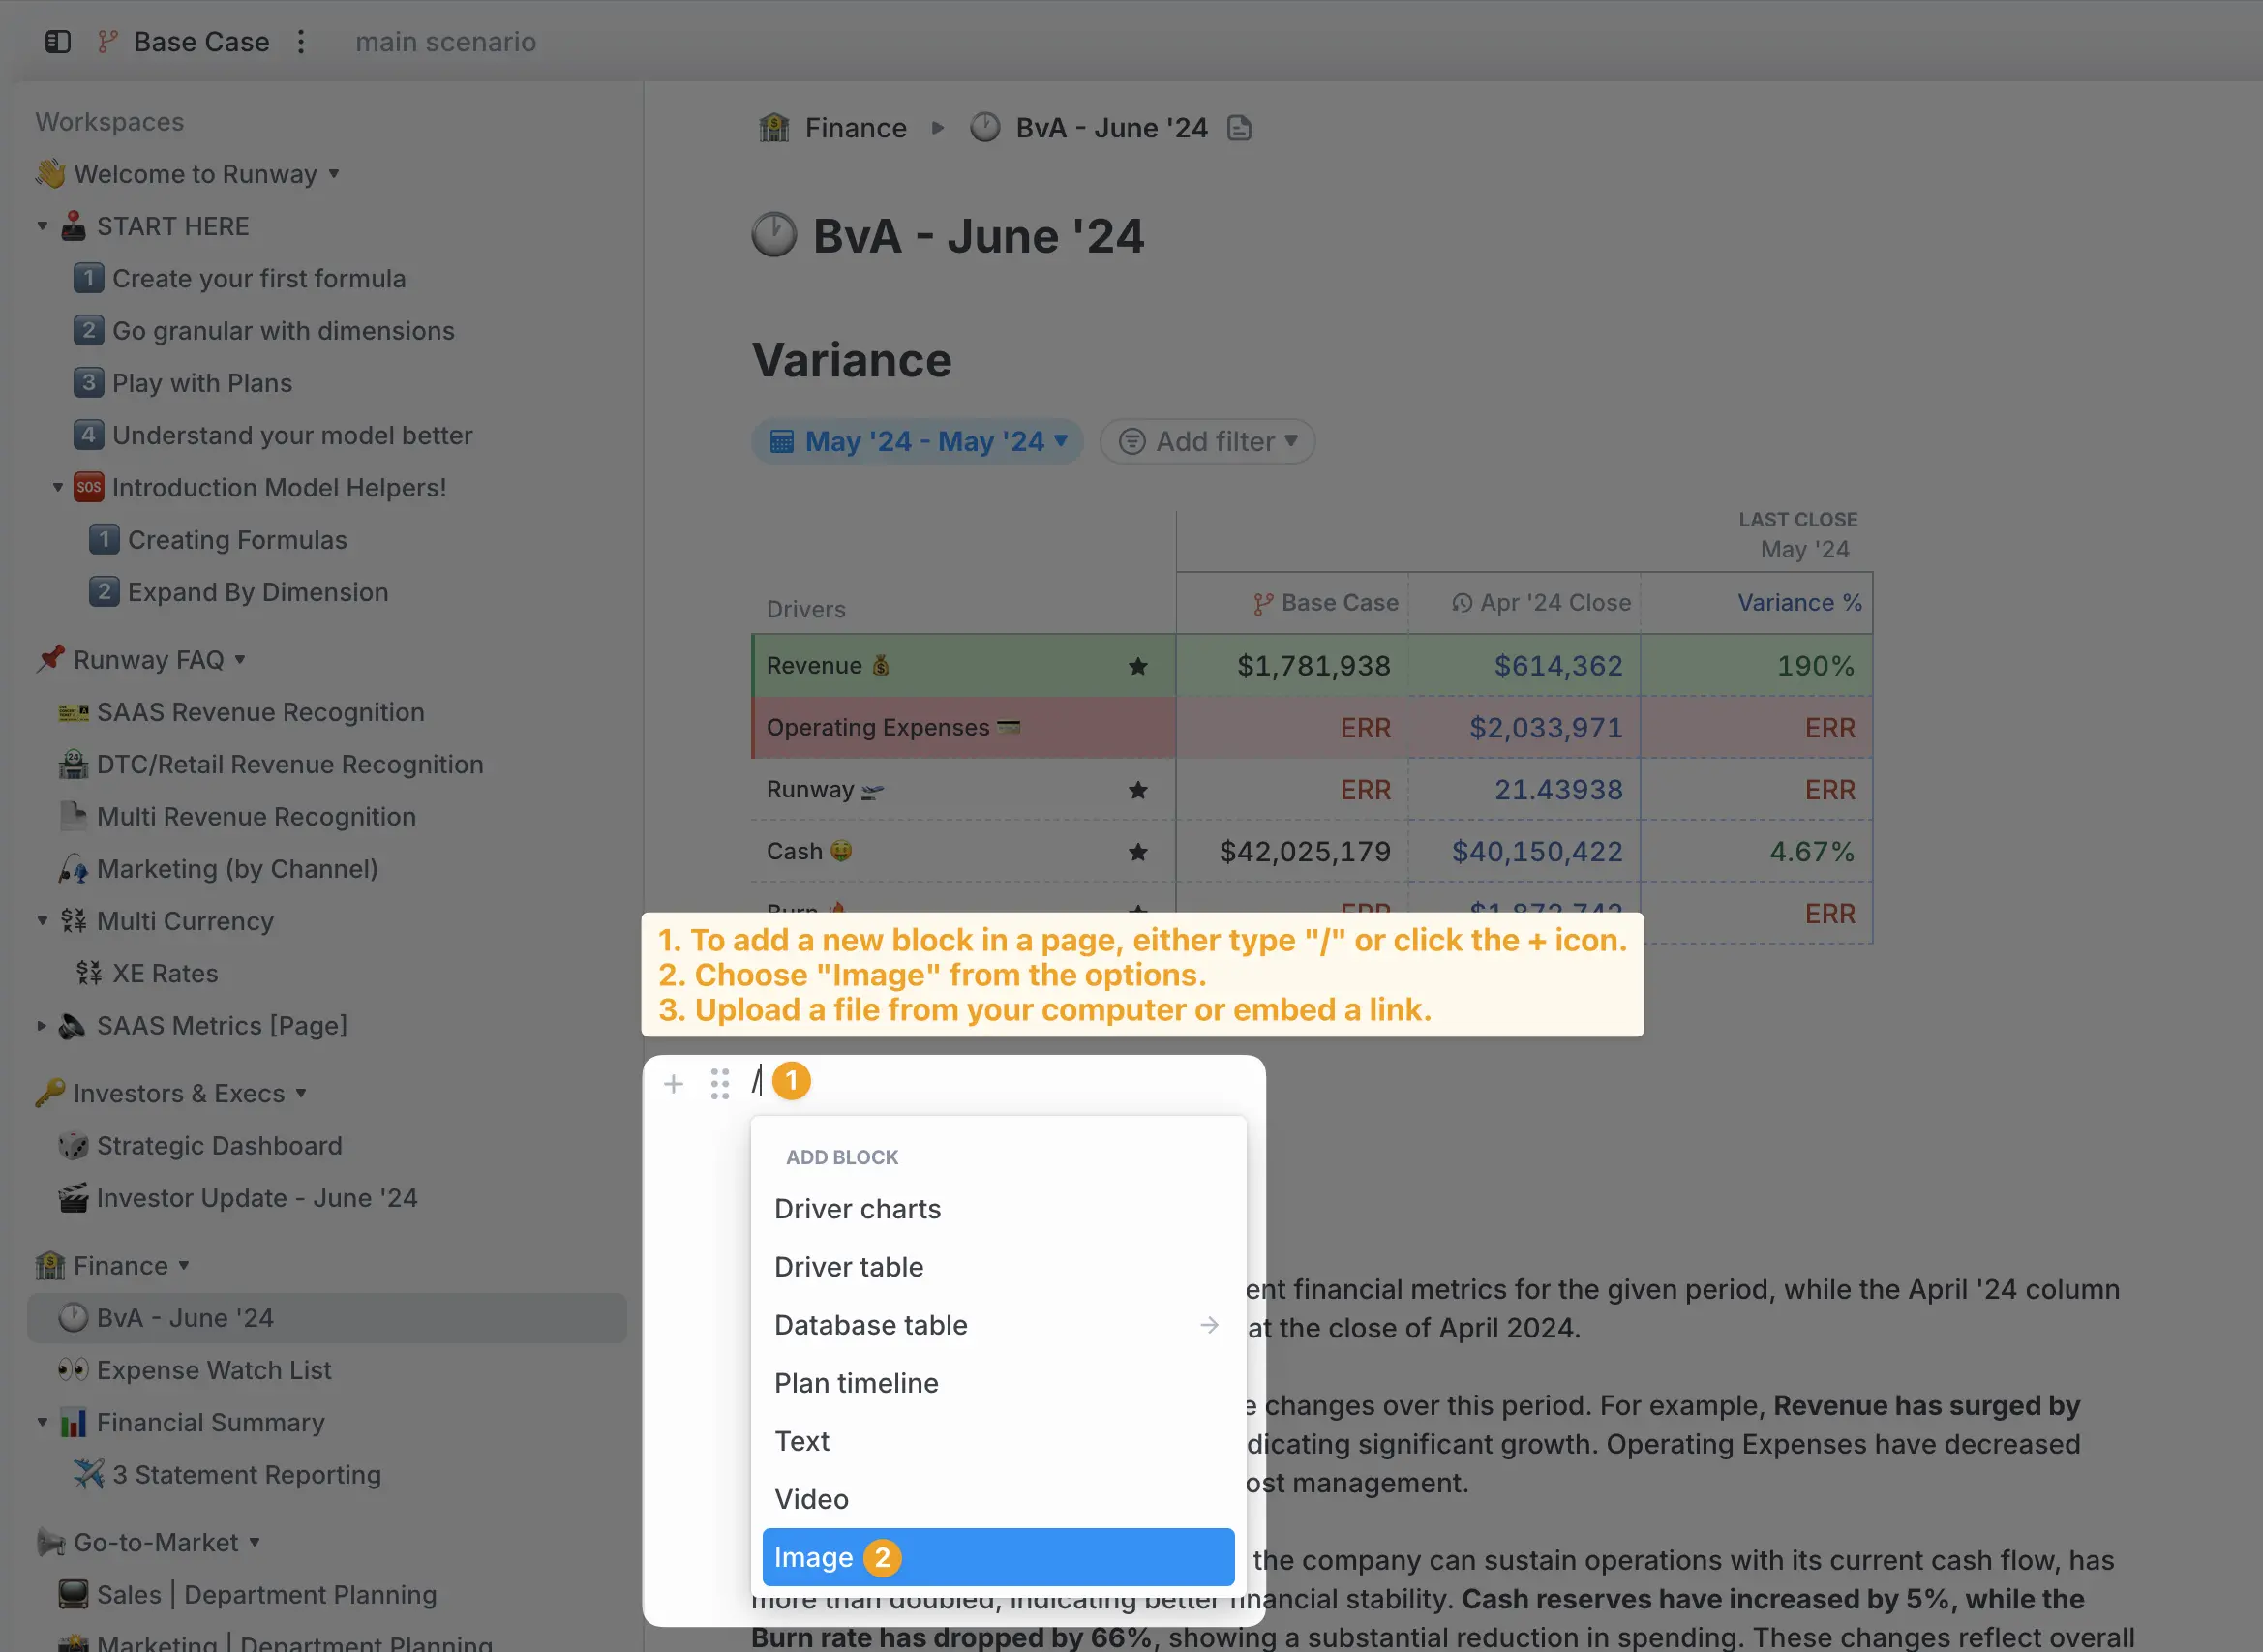Select Text block option

tap(998, 1441)
